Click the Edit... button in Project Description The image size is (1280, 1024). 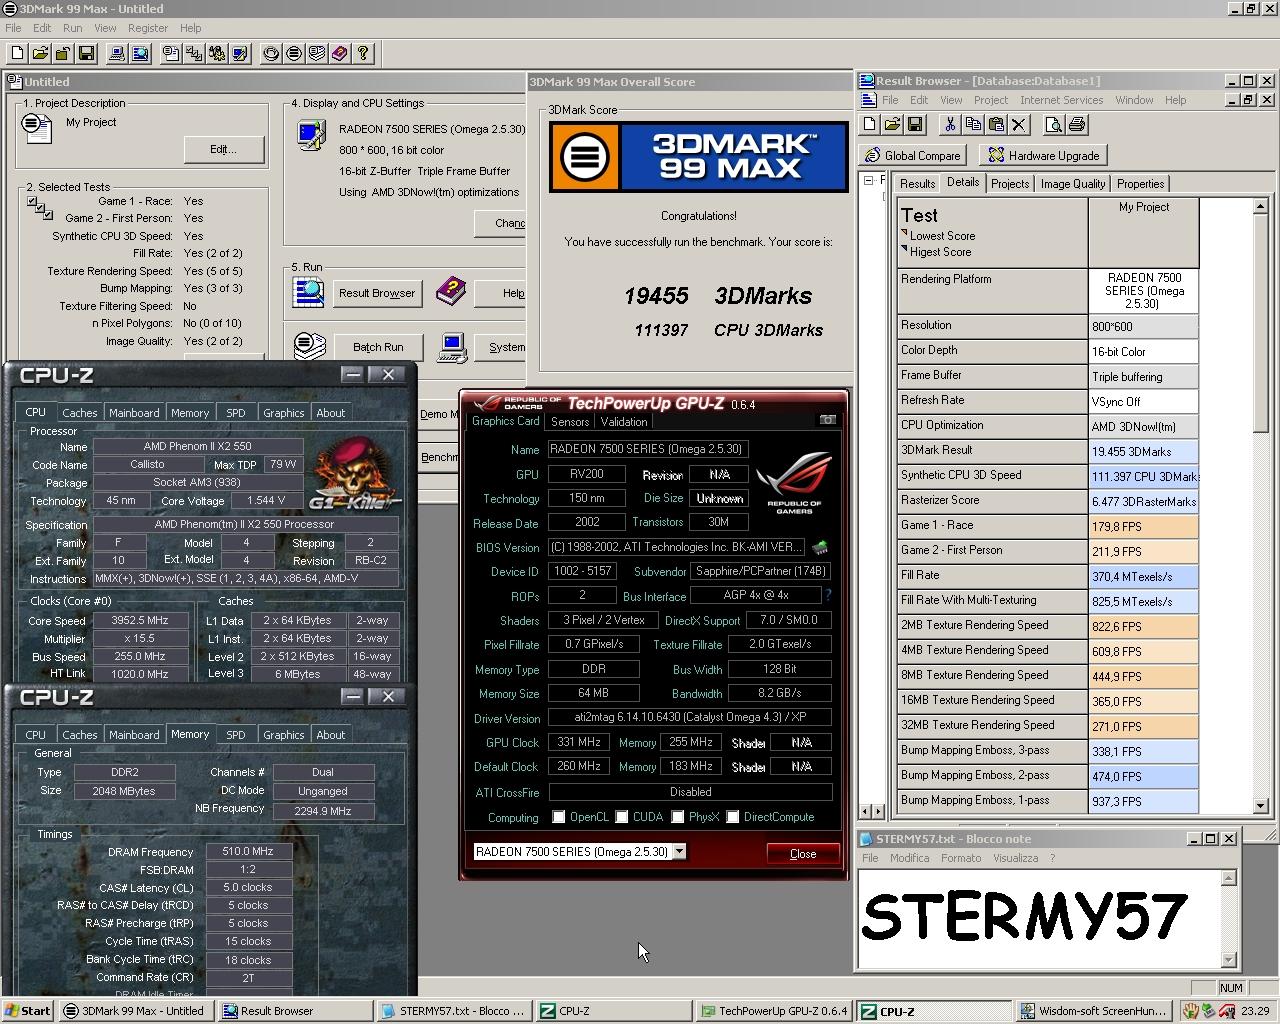[224, 149]
